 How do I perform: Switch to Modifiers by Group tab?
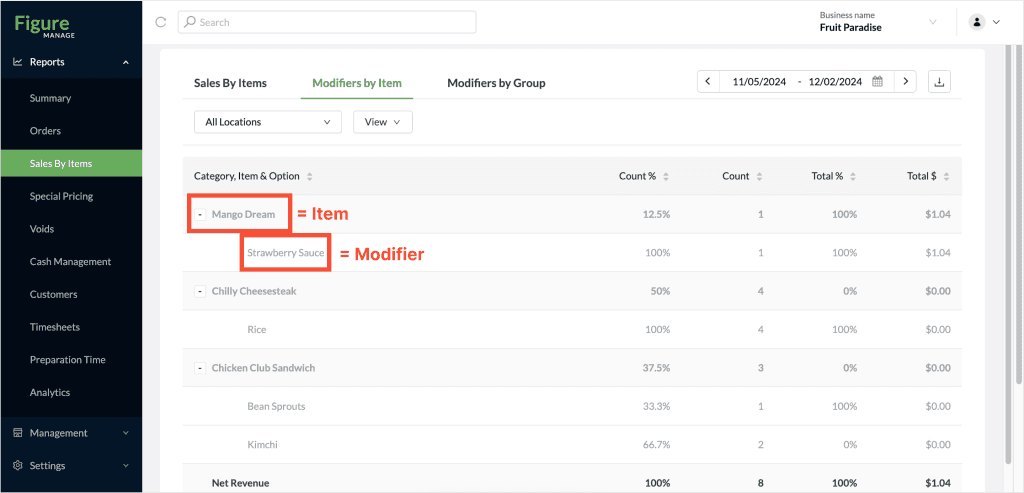click(x=496, y=83)
